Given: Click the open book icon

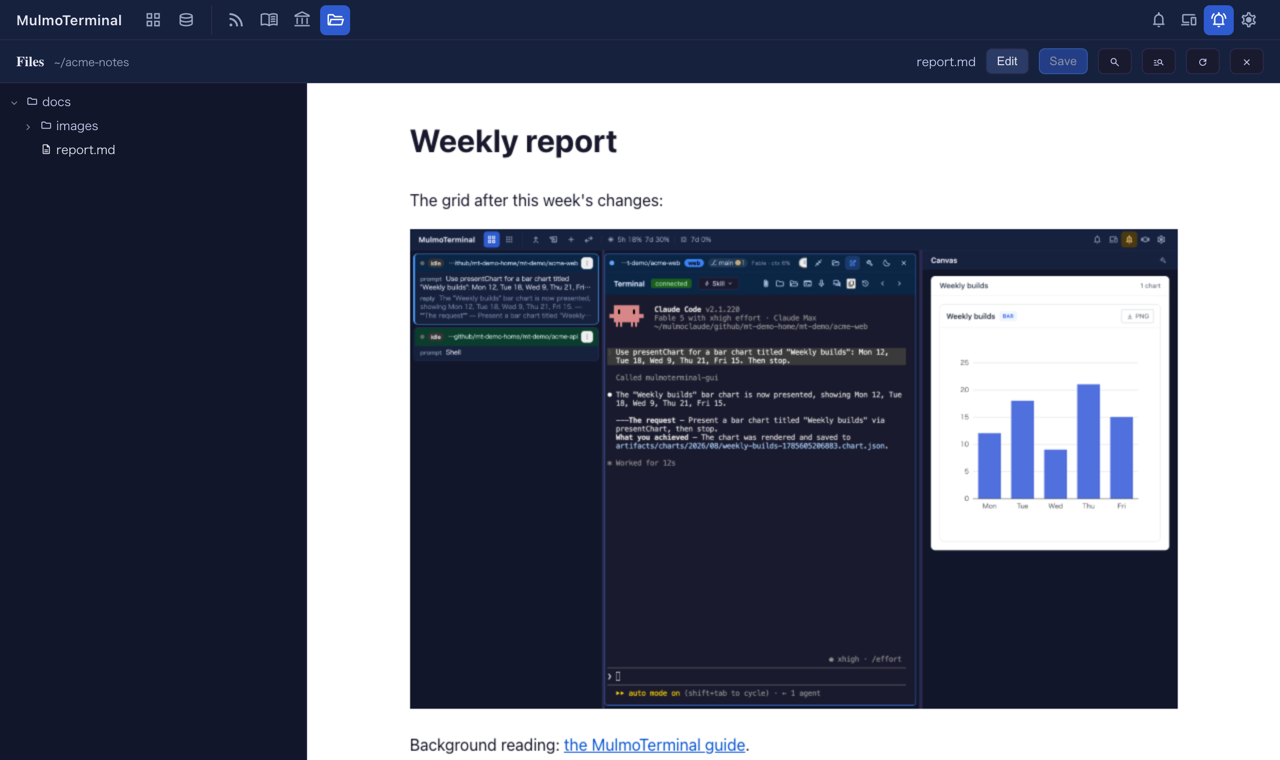Looking at the screenshot, I should [x=269, y=20].
